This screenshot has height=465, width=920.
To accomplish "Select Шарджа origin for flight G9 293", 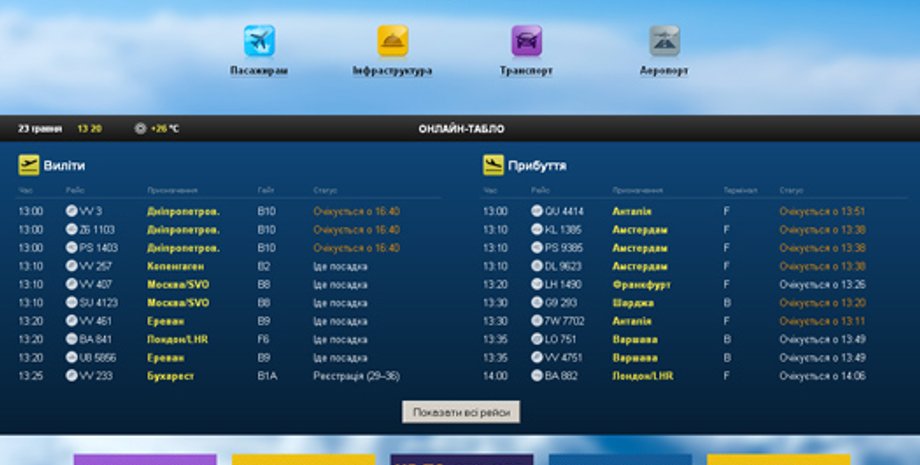I will click(x=633, y=303).
